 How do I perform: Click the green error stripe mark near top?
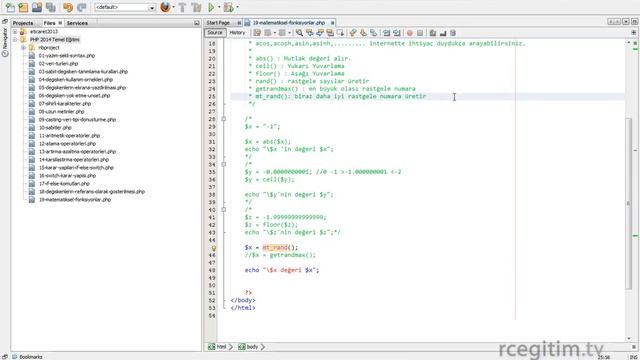(636, 49)
